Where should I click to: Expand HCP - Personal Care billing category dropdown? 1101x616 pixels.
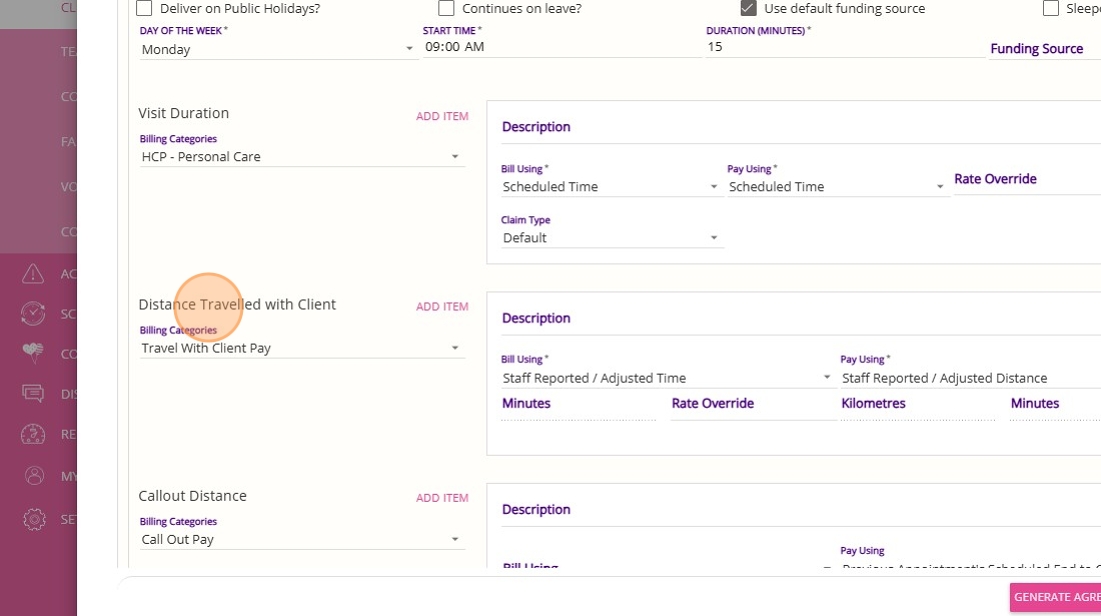coord(301,157)
